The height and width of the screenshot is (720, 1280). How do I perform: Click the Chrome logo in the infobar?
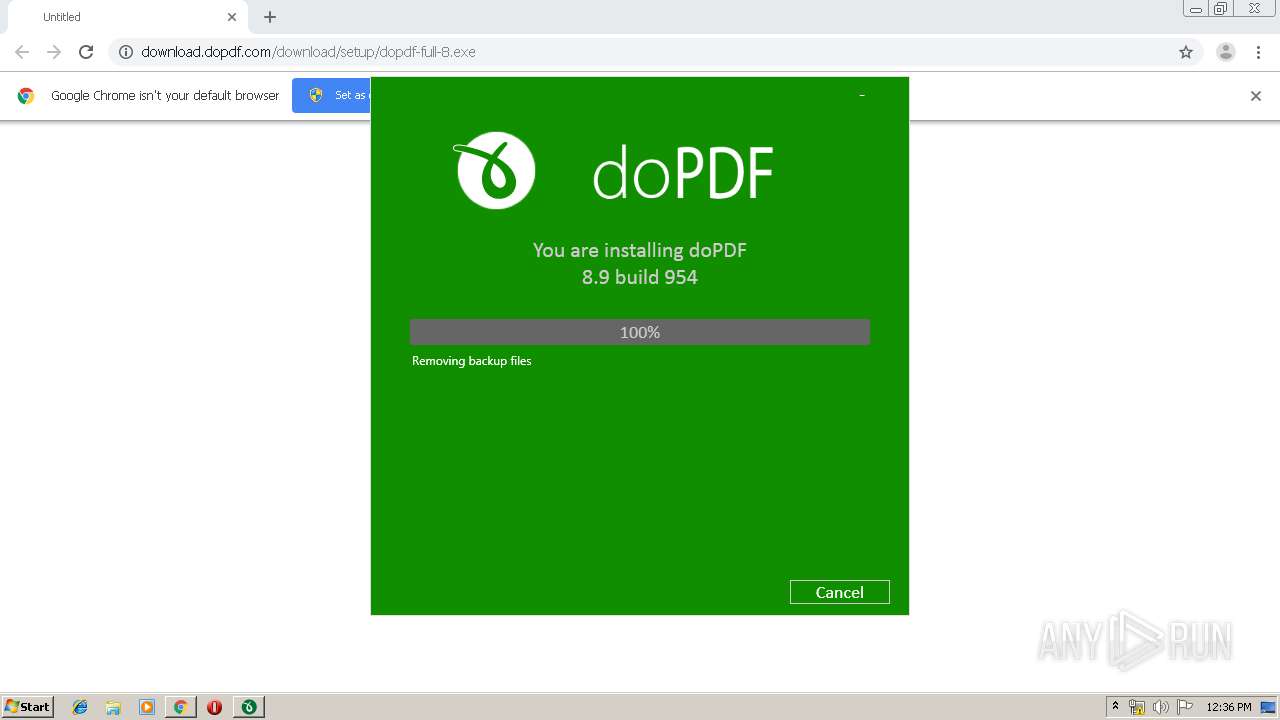tap(26, 96)
